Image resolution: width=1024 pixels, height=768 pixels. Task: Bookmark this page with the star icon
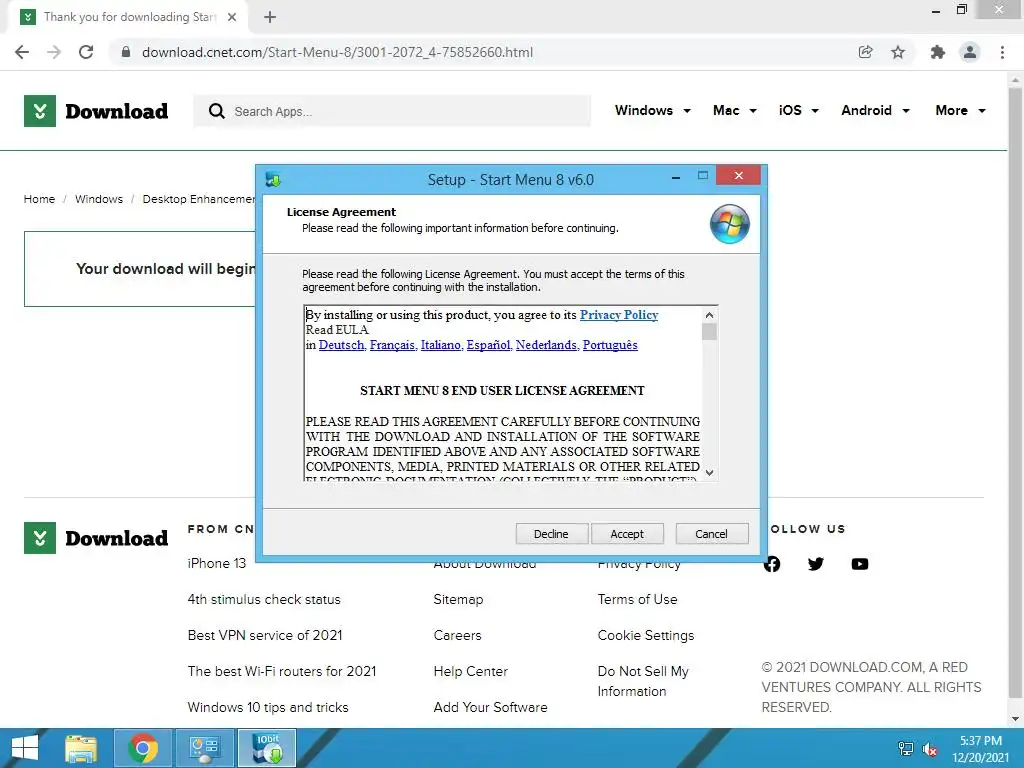[x=898, y=52]
